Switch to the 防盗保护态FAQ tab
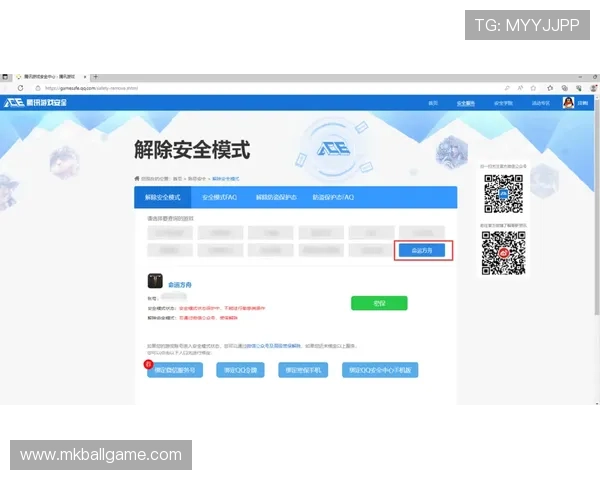Screen dimensions: 600x480 tap(333, 198)
